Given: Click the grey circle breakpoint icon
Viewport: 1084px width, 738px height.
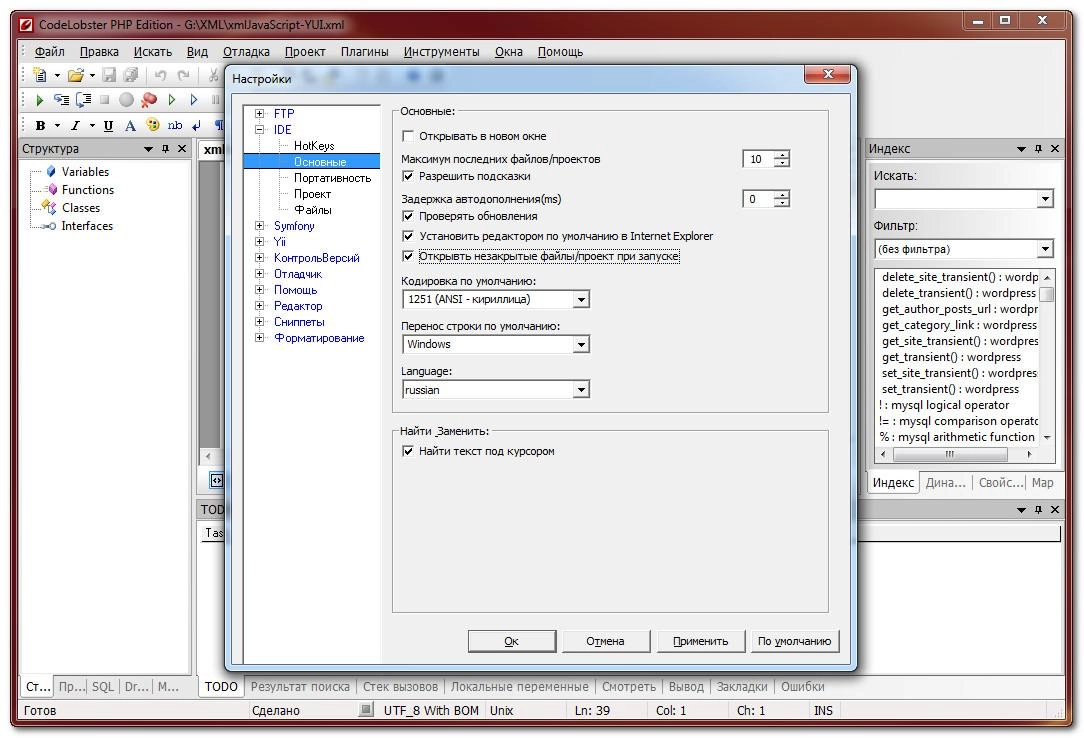Looking at the screenshot, I should point(126,100).
